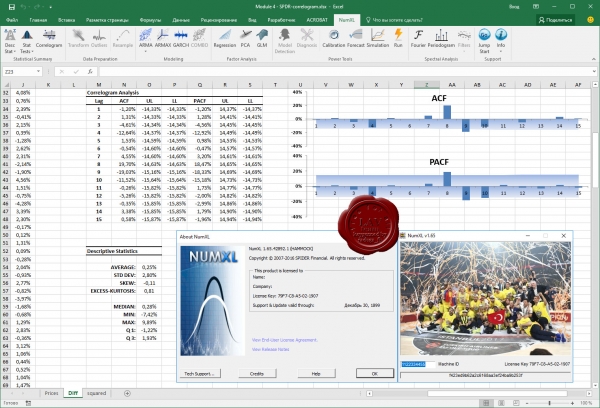Click the Save icon in the title bar
Screen dimensions: 600x408
pyautogui.click(x=11, y=7)
